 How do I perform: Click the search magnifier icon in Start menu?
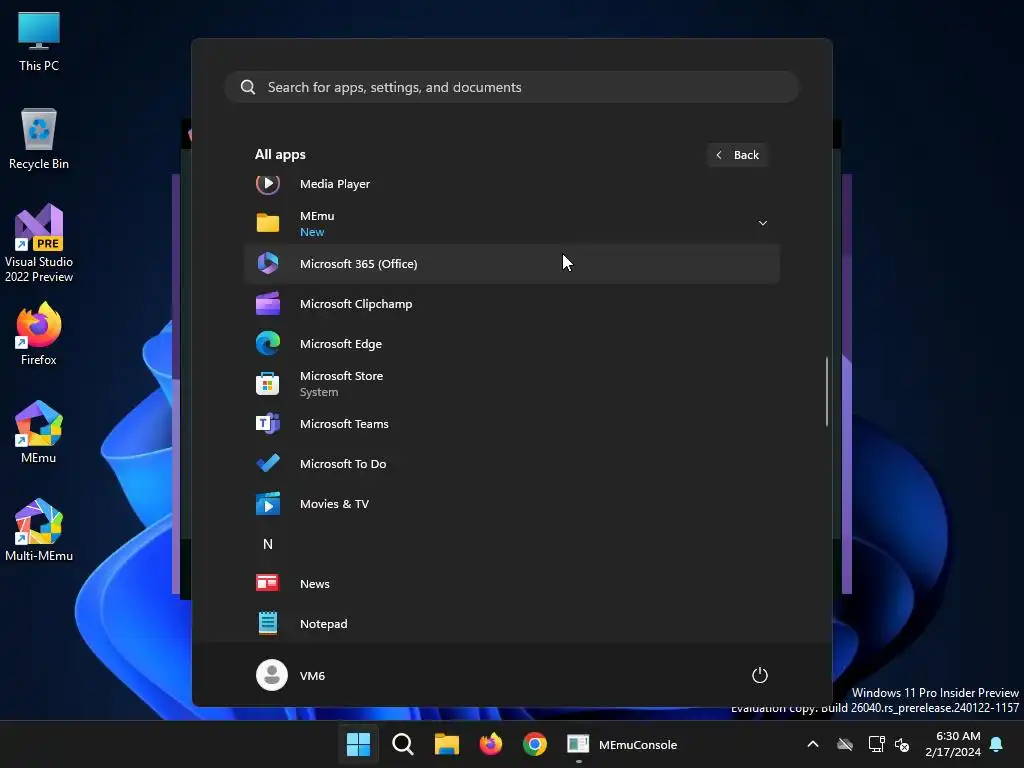pos(248,87)
